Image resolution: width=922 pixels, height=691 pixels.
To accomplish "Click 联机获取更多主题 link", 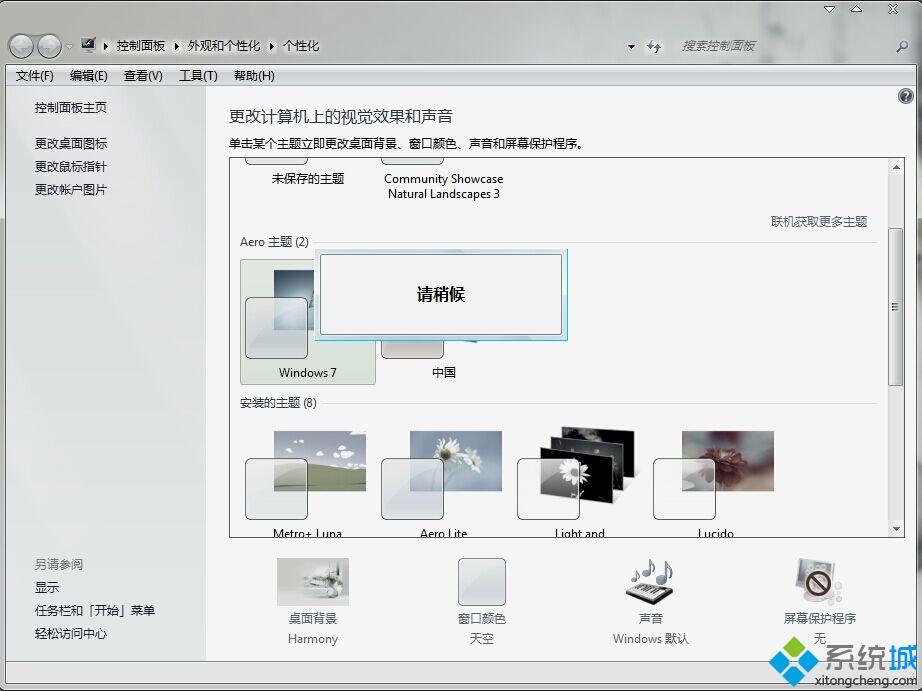I will coord(819,222).
